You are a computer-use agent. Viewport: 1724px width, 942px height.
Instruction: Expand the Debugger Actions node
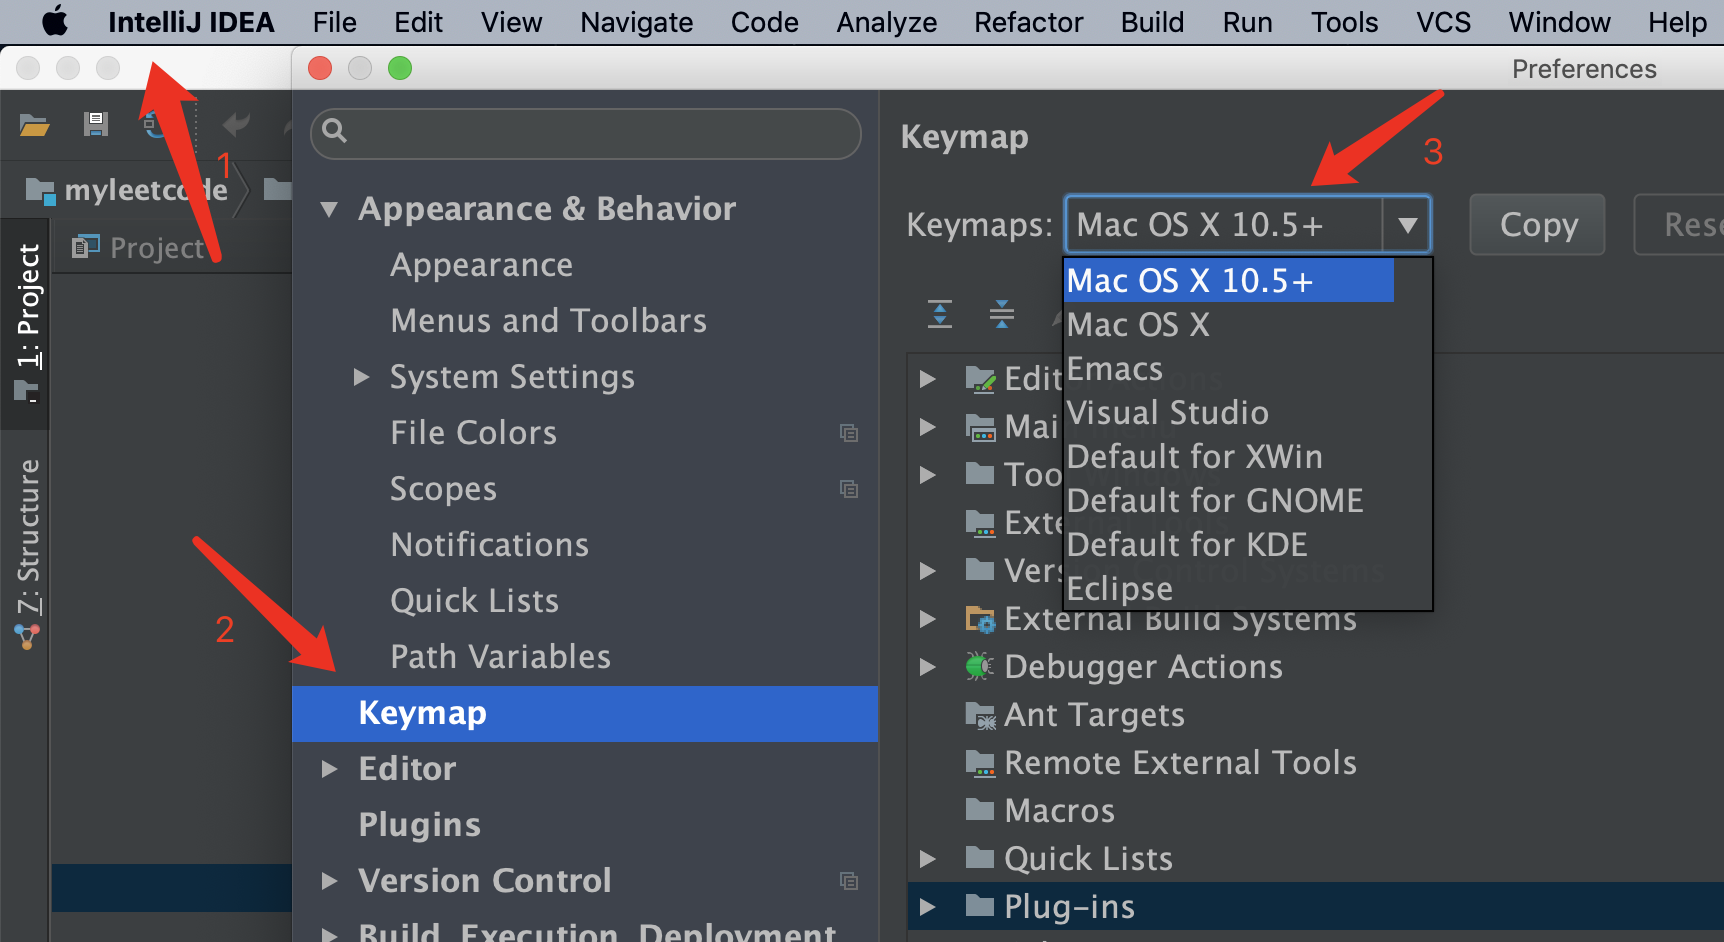point(928,667)
